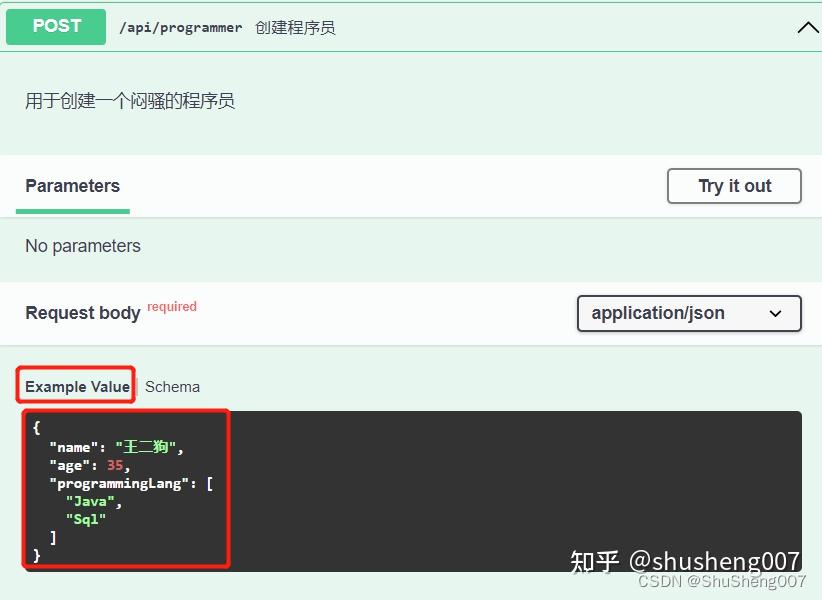The height and width of the screenshot is (600, 822).
Task: Open the /api/programmer endpoint link
Action: (x=180, y=27)
